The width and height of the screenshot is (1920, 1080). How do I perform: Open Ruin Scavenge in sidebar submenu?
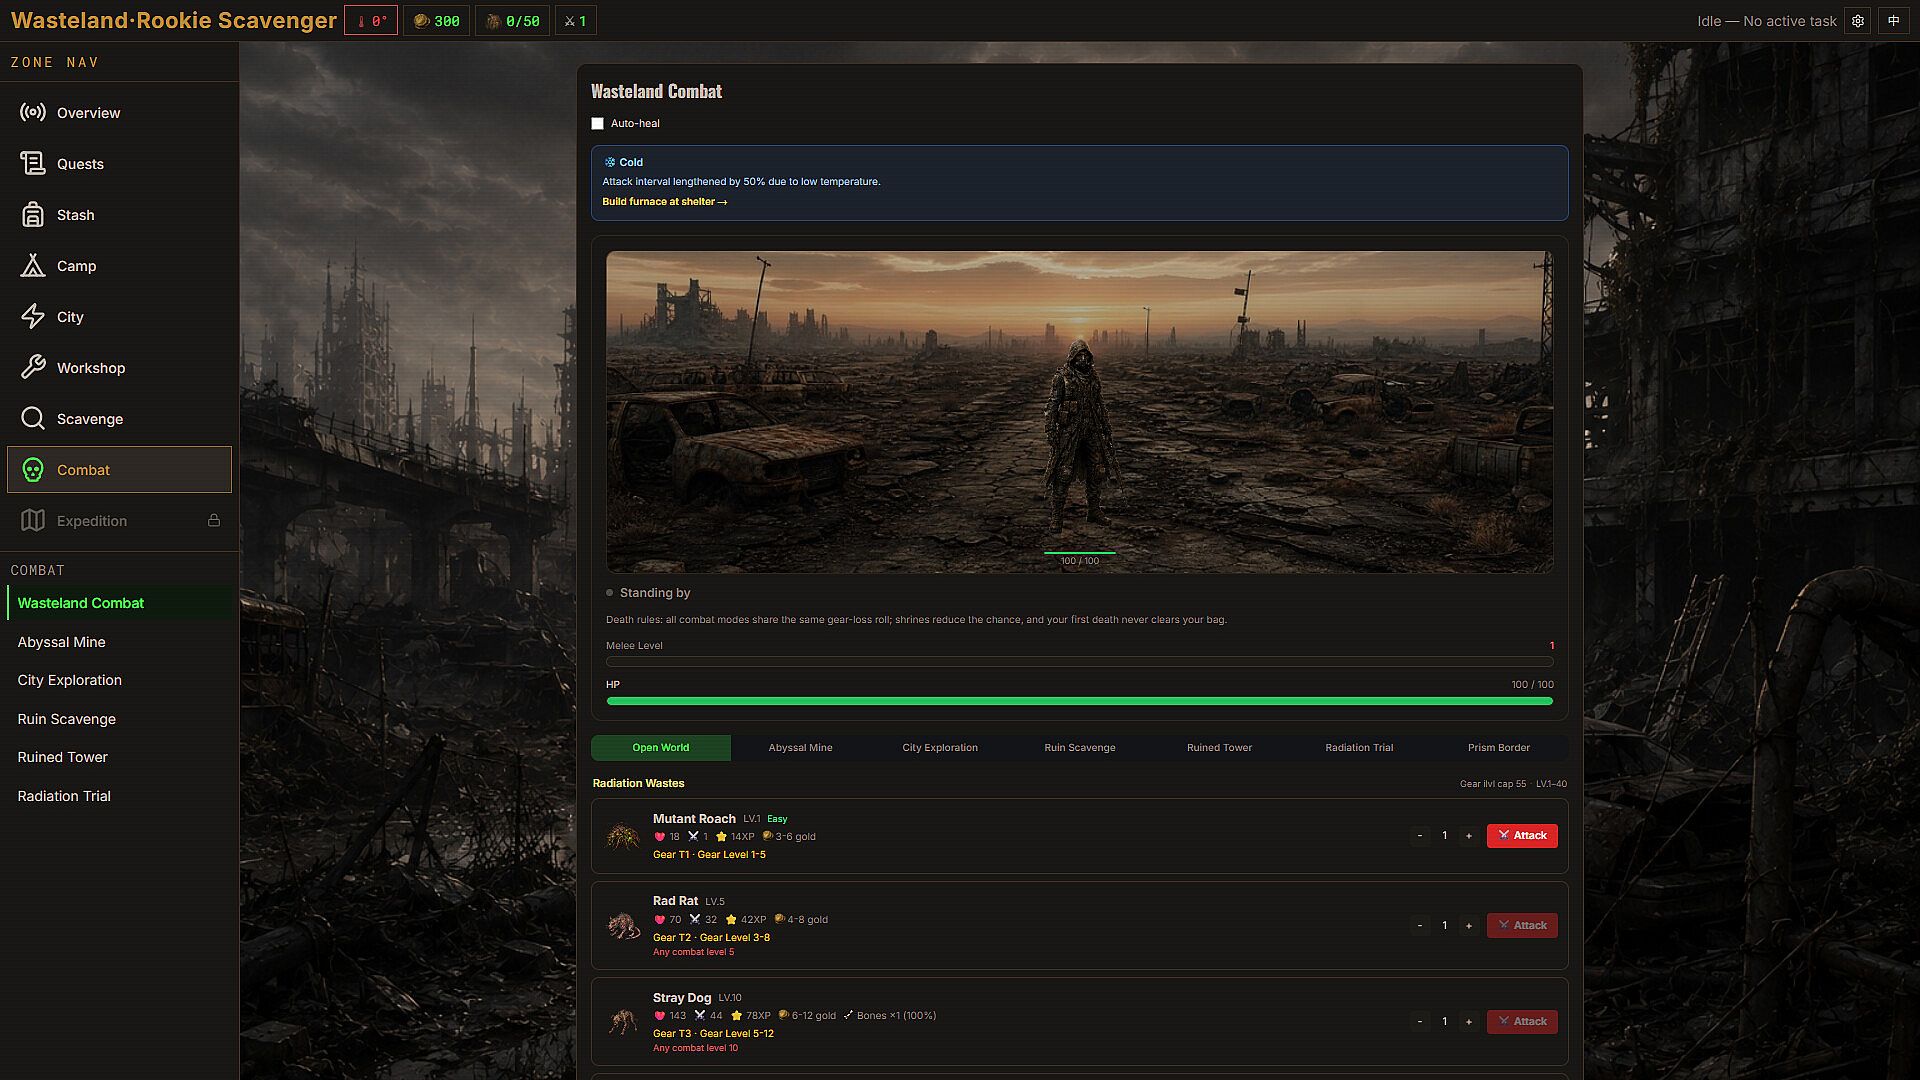click(120, 719)
